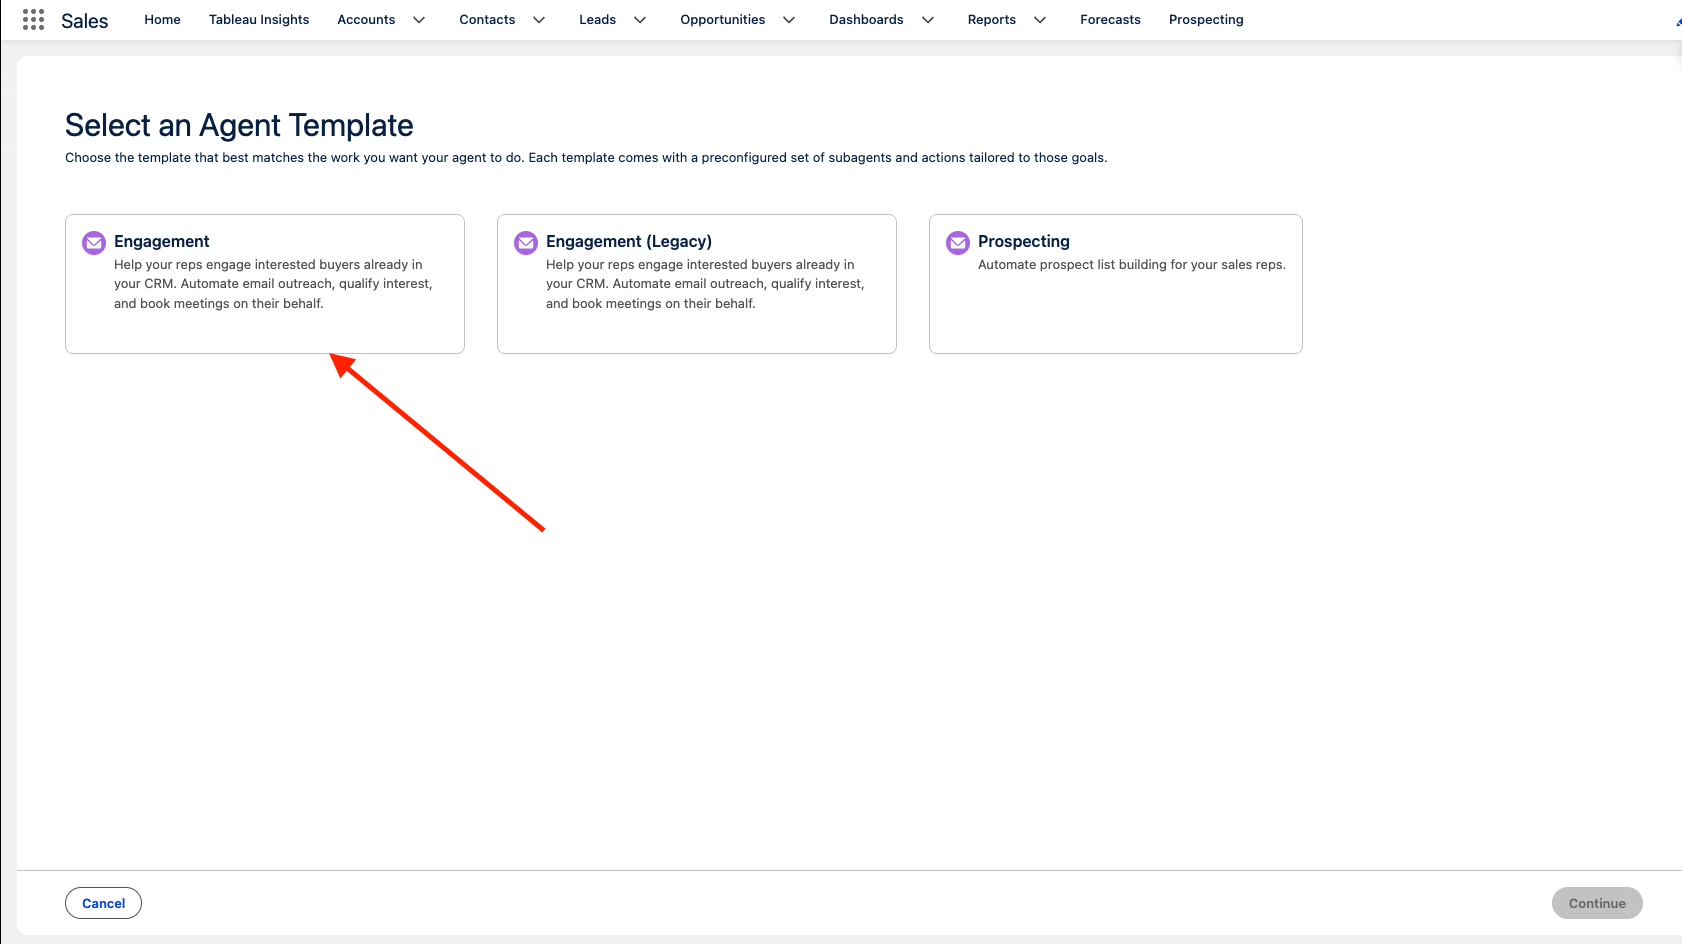The width and height of the screenshot is (1682, 944).
Task: Select the Engagement template card
Action: pyautogui.click(x=265, y=284)
